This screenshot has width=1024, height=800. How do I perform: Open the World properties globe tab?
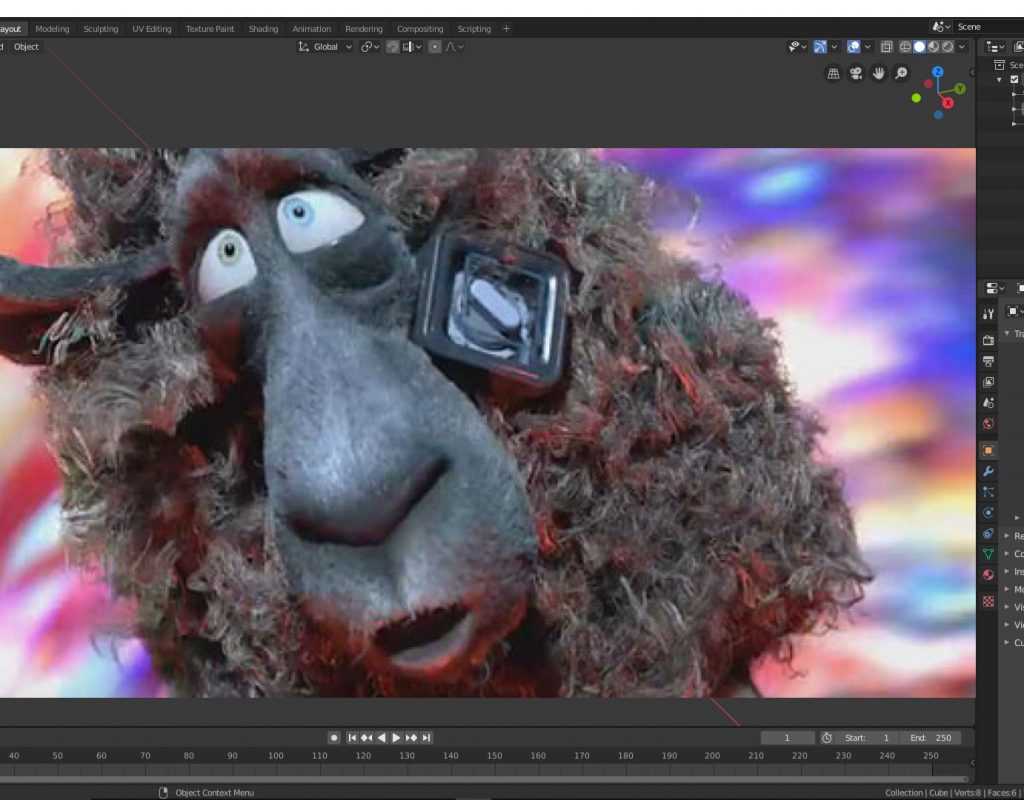tap(988, 424)
